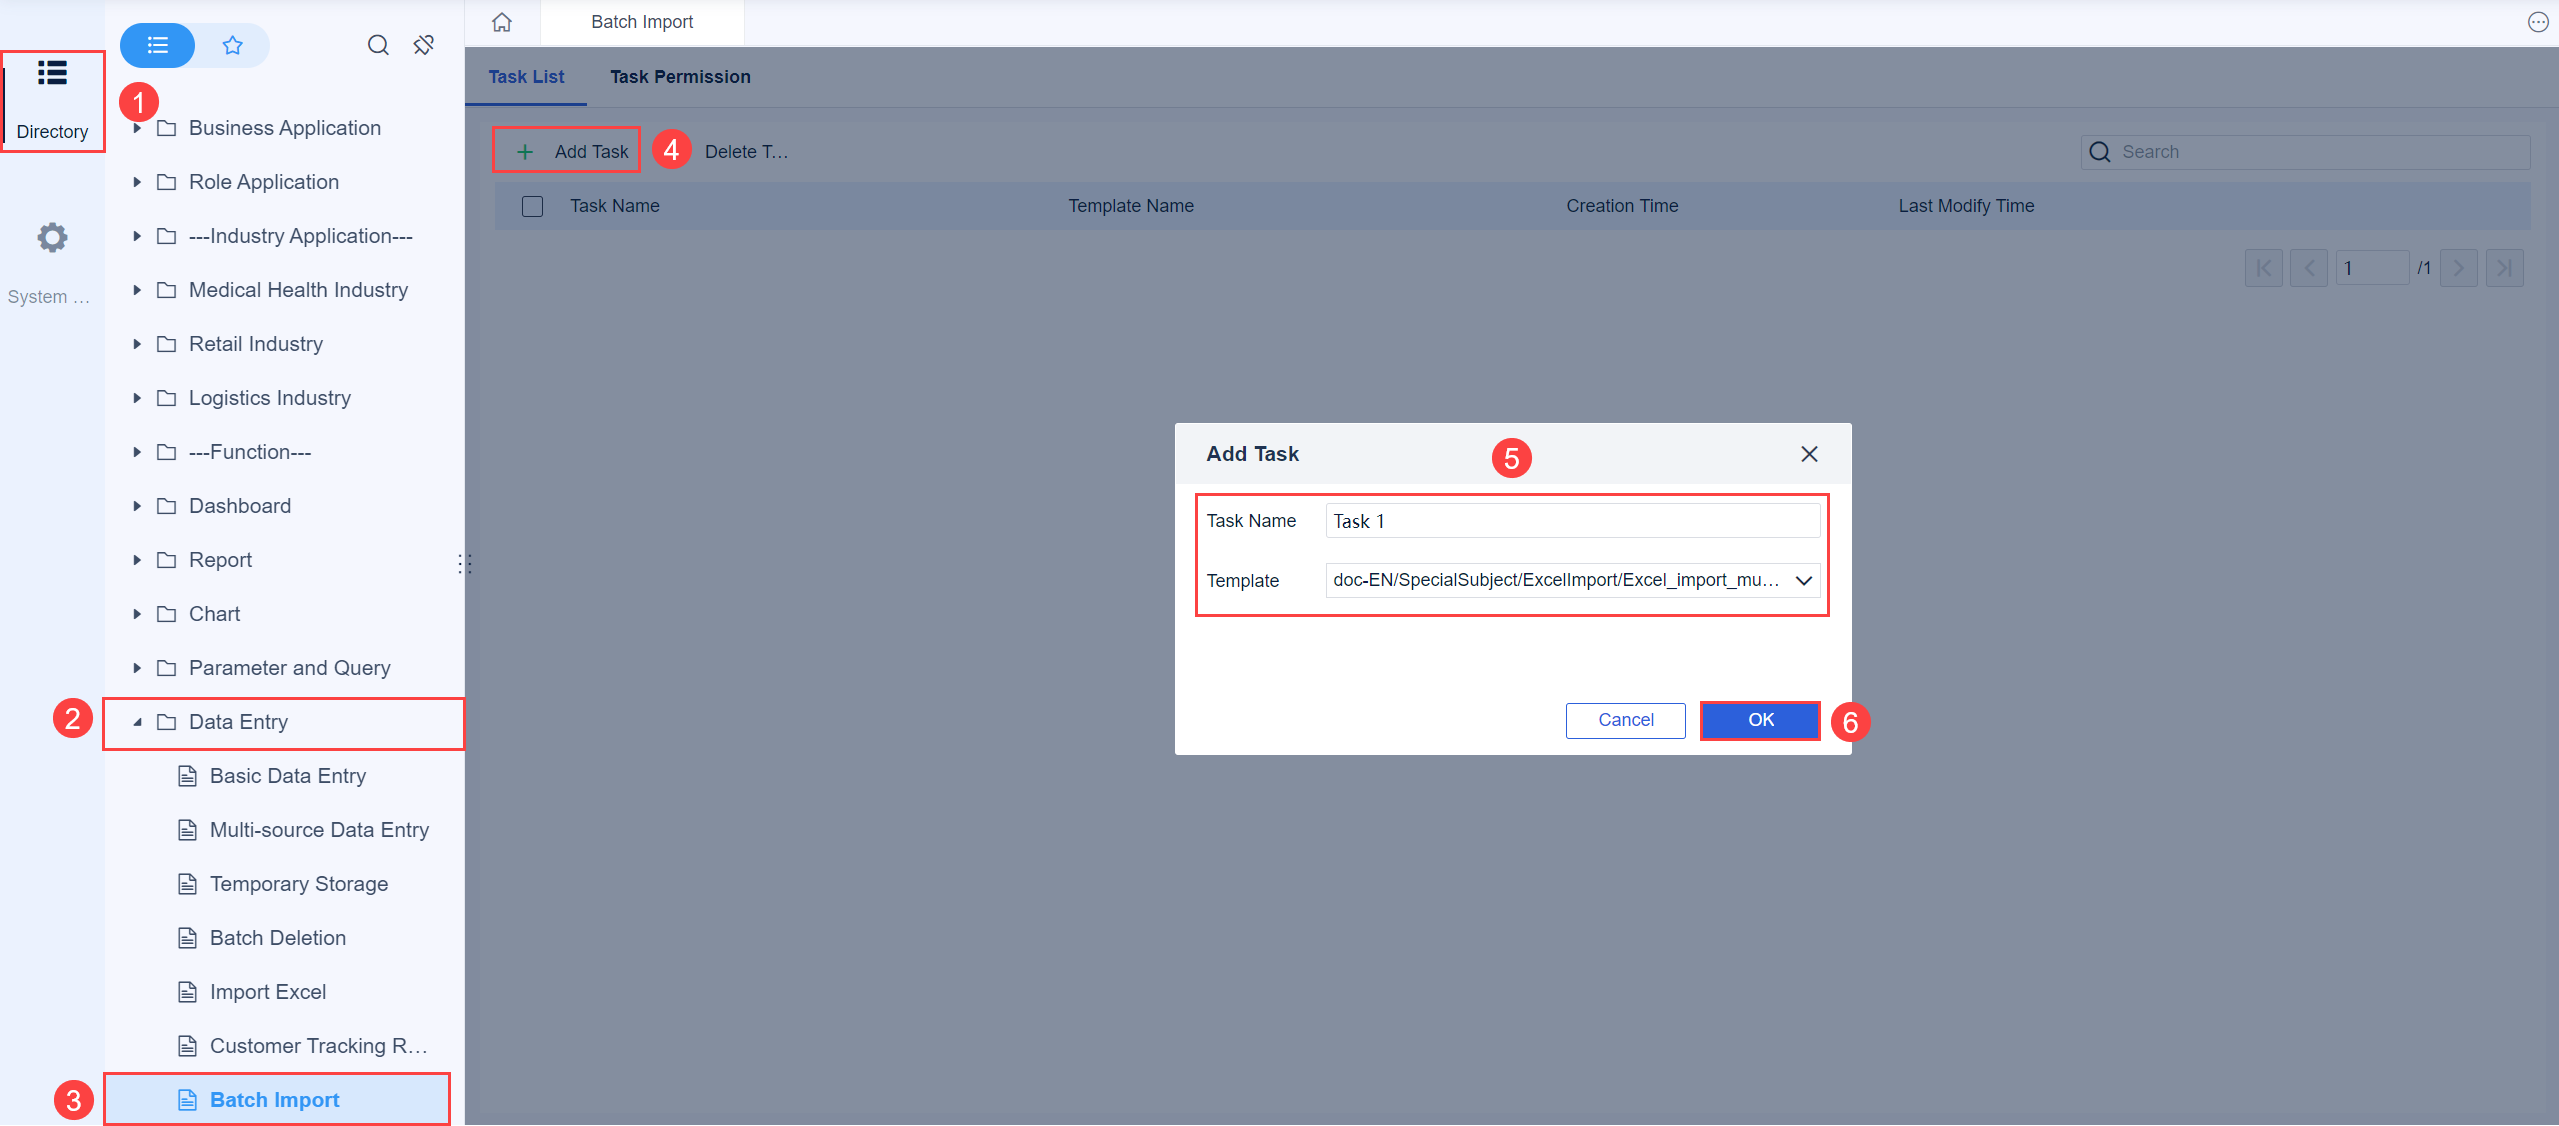This screenshot has height=1126, width=2559.
Task: Click the Home icon above Task List
Action: [502, 21]
